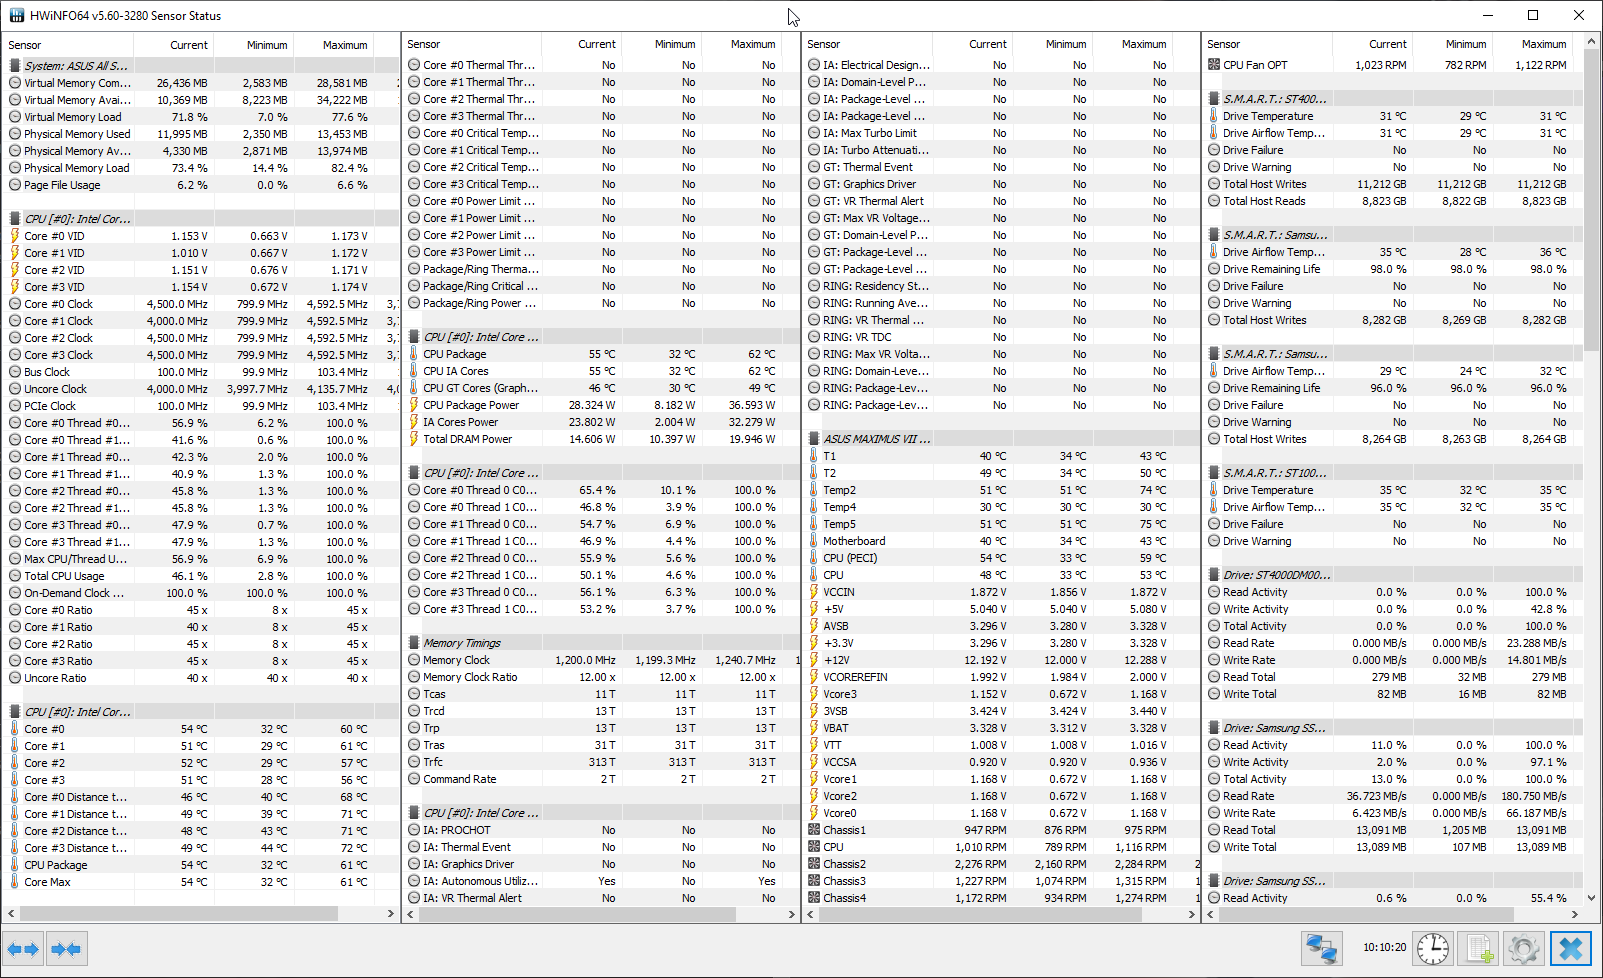The image size is (1603, 978).
Task: Select the Page File Usage row
Action: click(x=62, y=185)
